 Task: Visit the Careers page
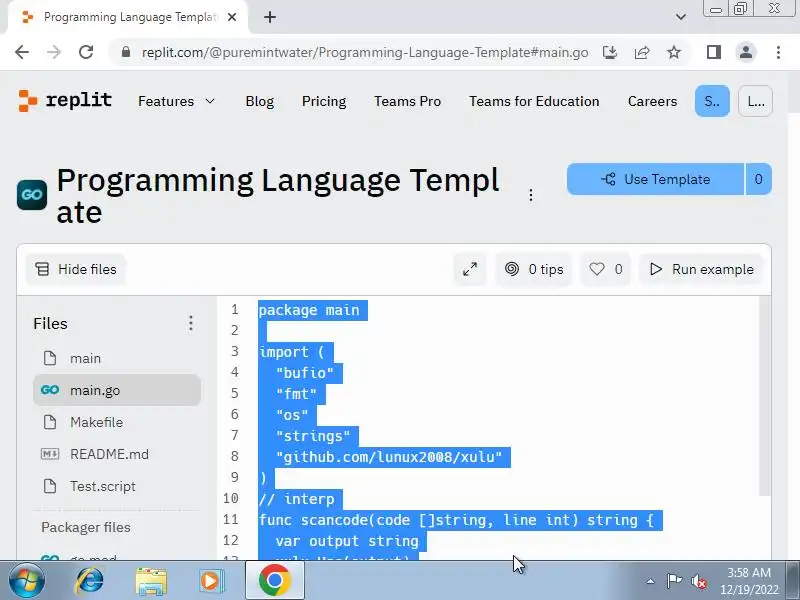click(x=652, y=101)
